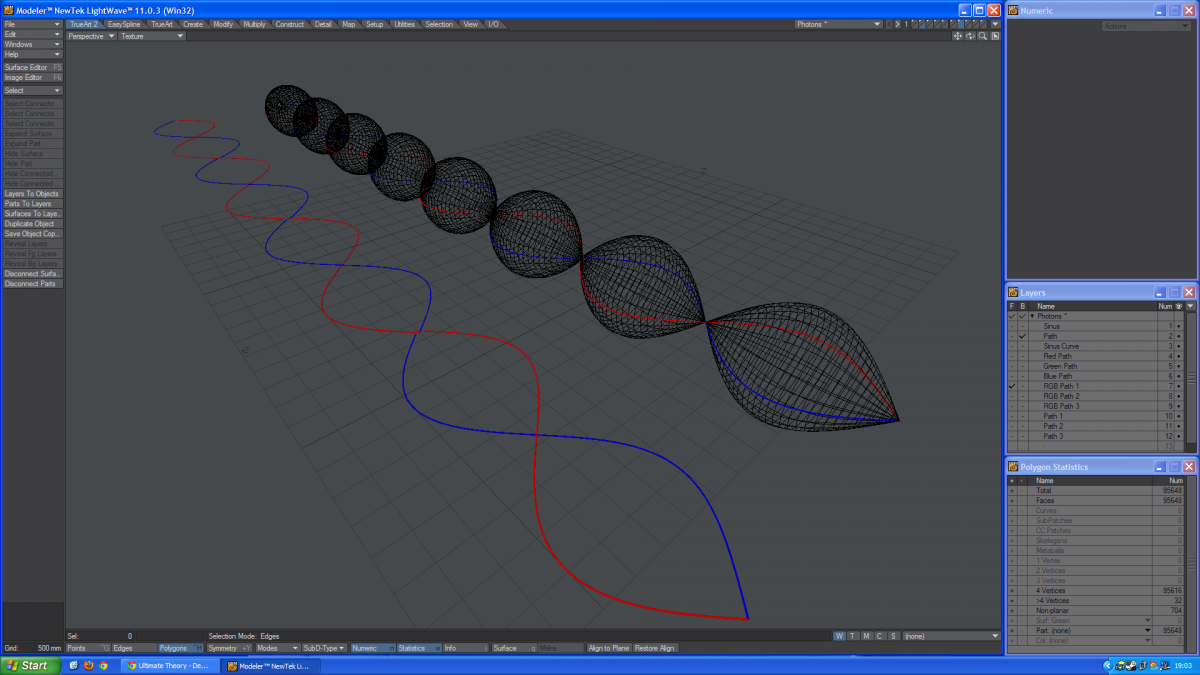This screenshot has height=675, width=1200.
Task: Click the viewport rotate icon
Action: pos(970,36)
